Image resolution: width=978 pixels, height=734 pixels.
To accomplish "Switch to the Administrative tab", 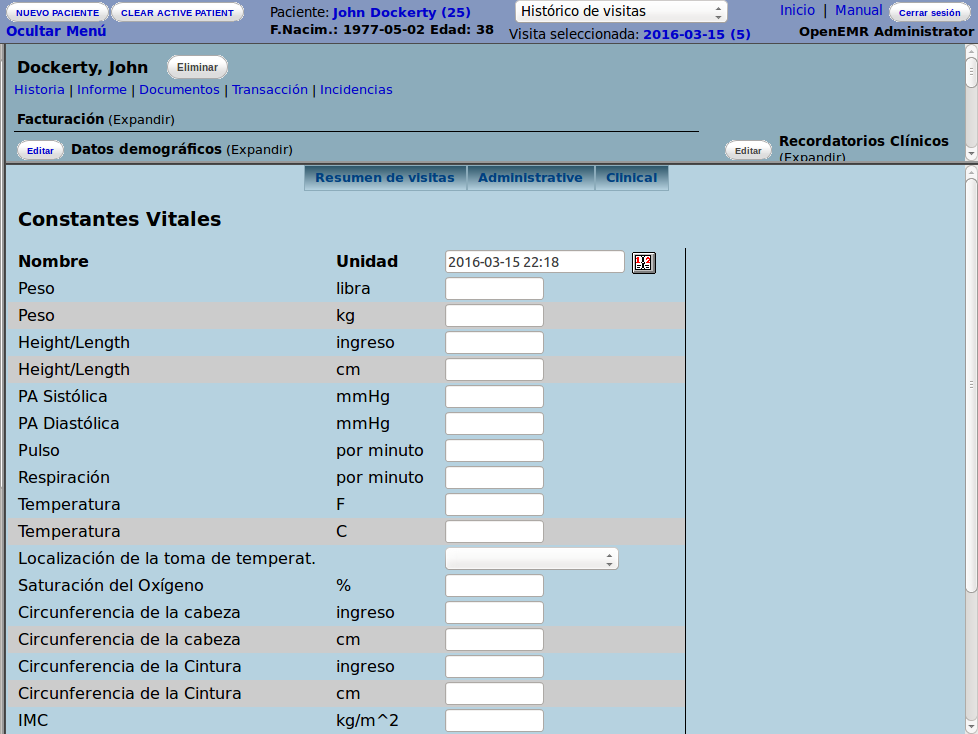I will (x=530, y=178).
